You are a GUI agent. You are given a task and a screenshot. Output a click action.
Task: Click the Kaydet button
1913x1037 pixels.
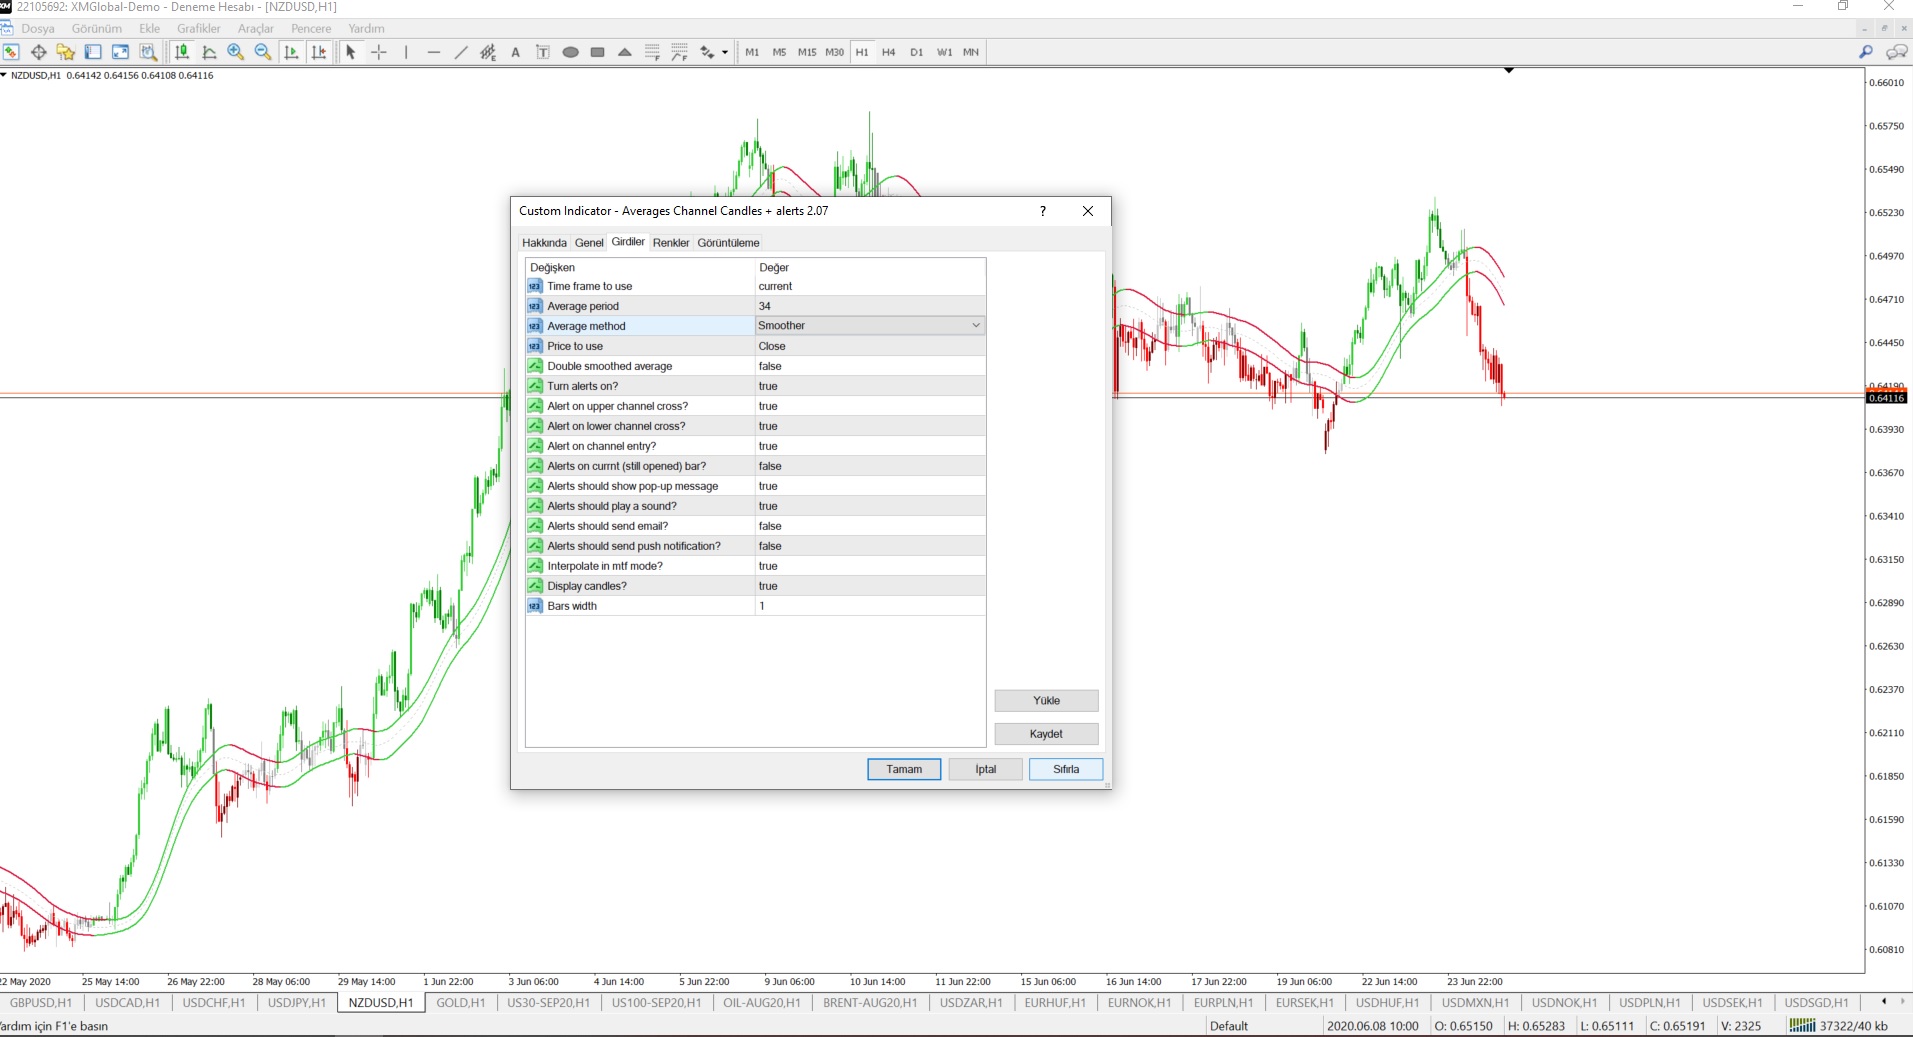(x=1046, y=734)
